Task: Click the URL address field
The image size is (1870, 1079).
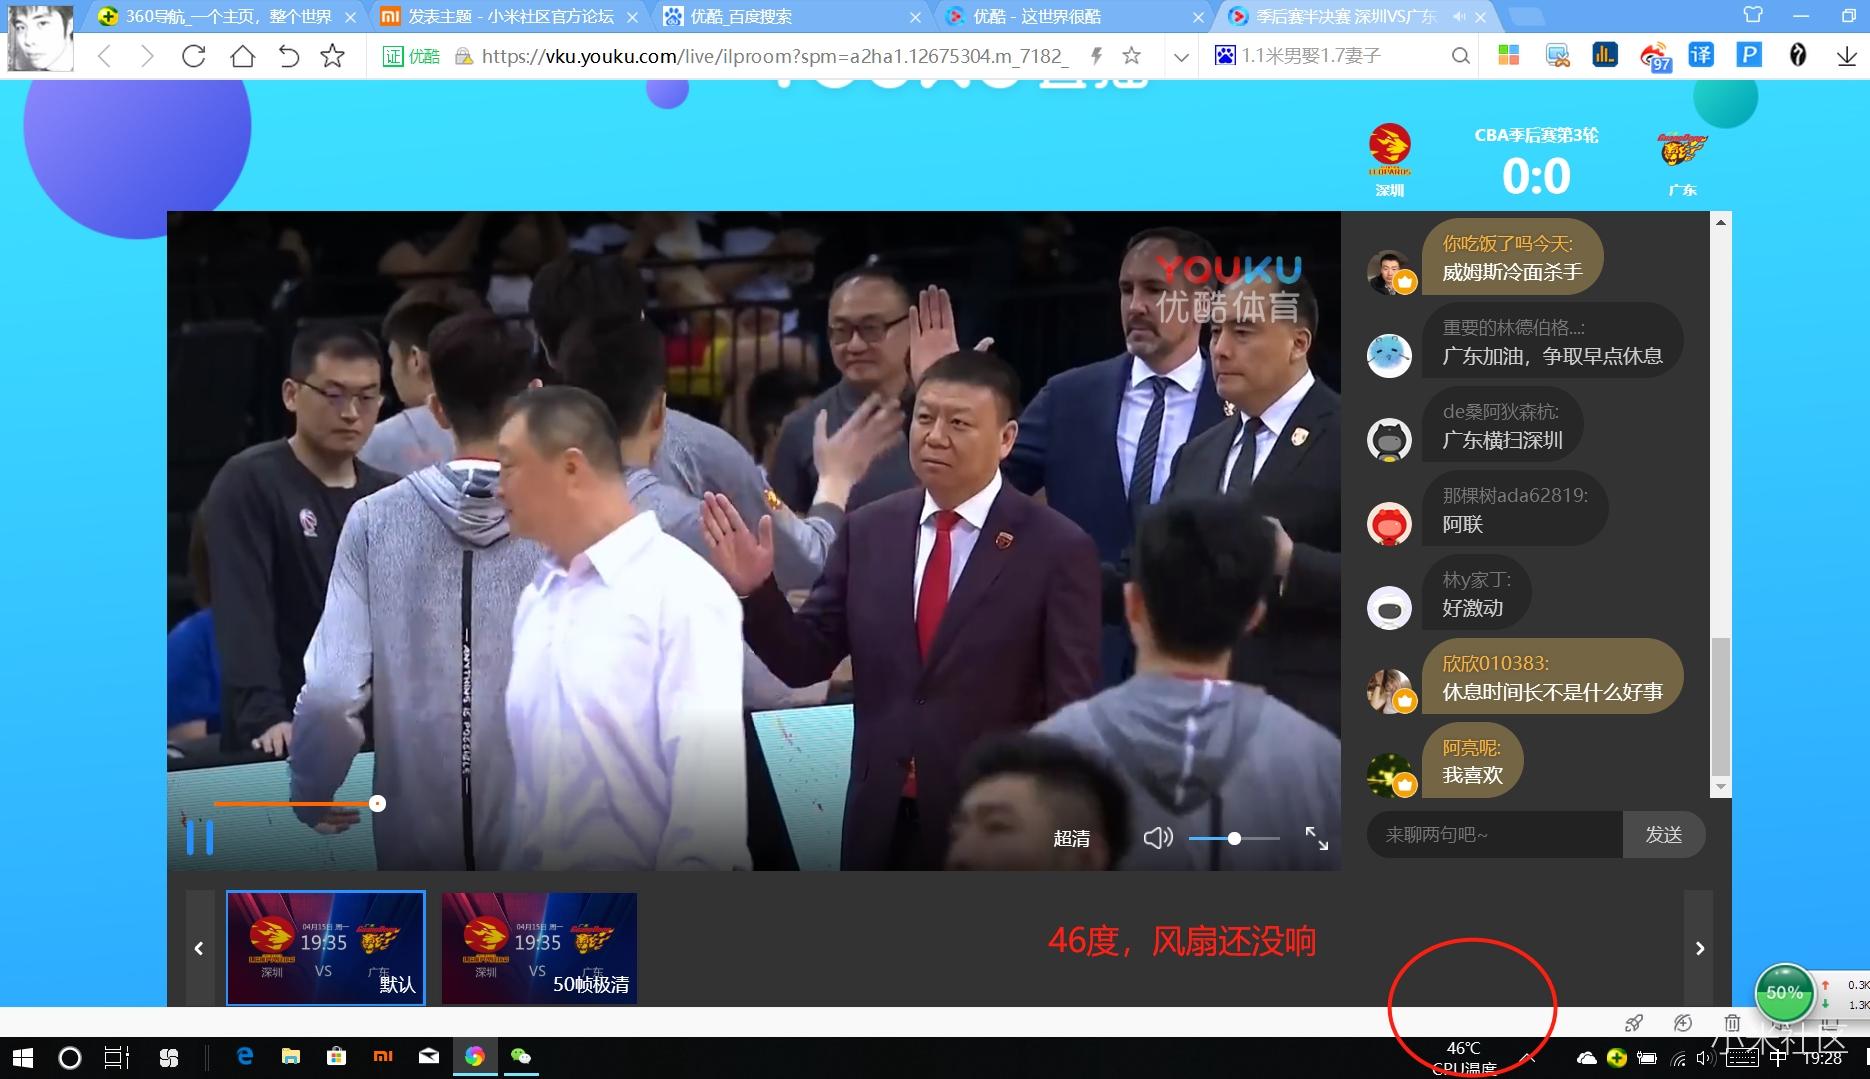Action: 774,56
